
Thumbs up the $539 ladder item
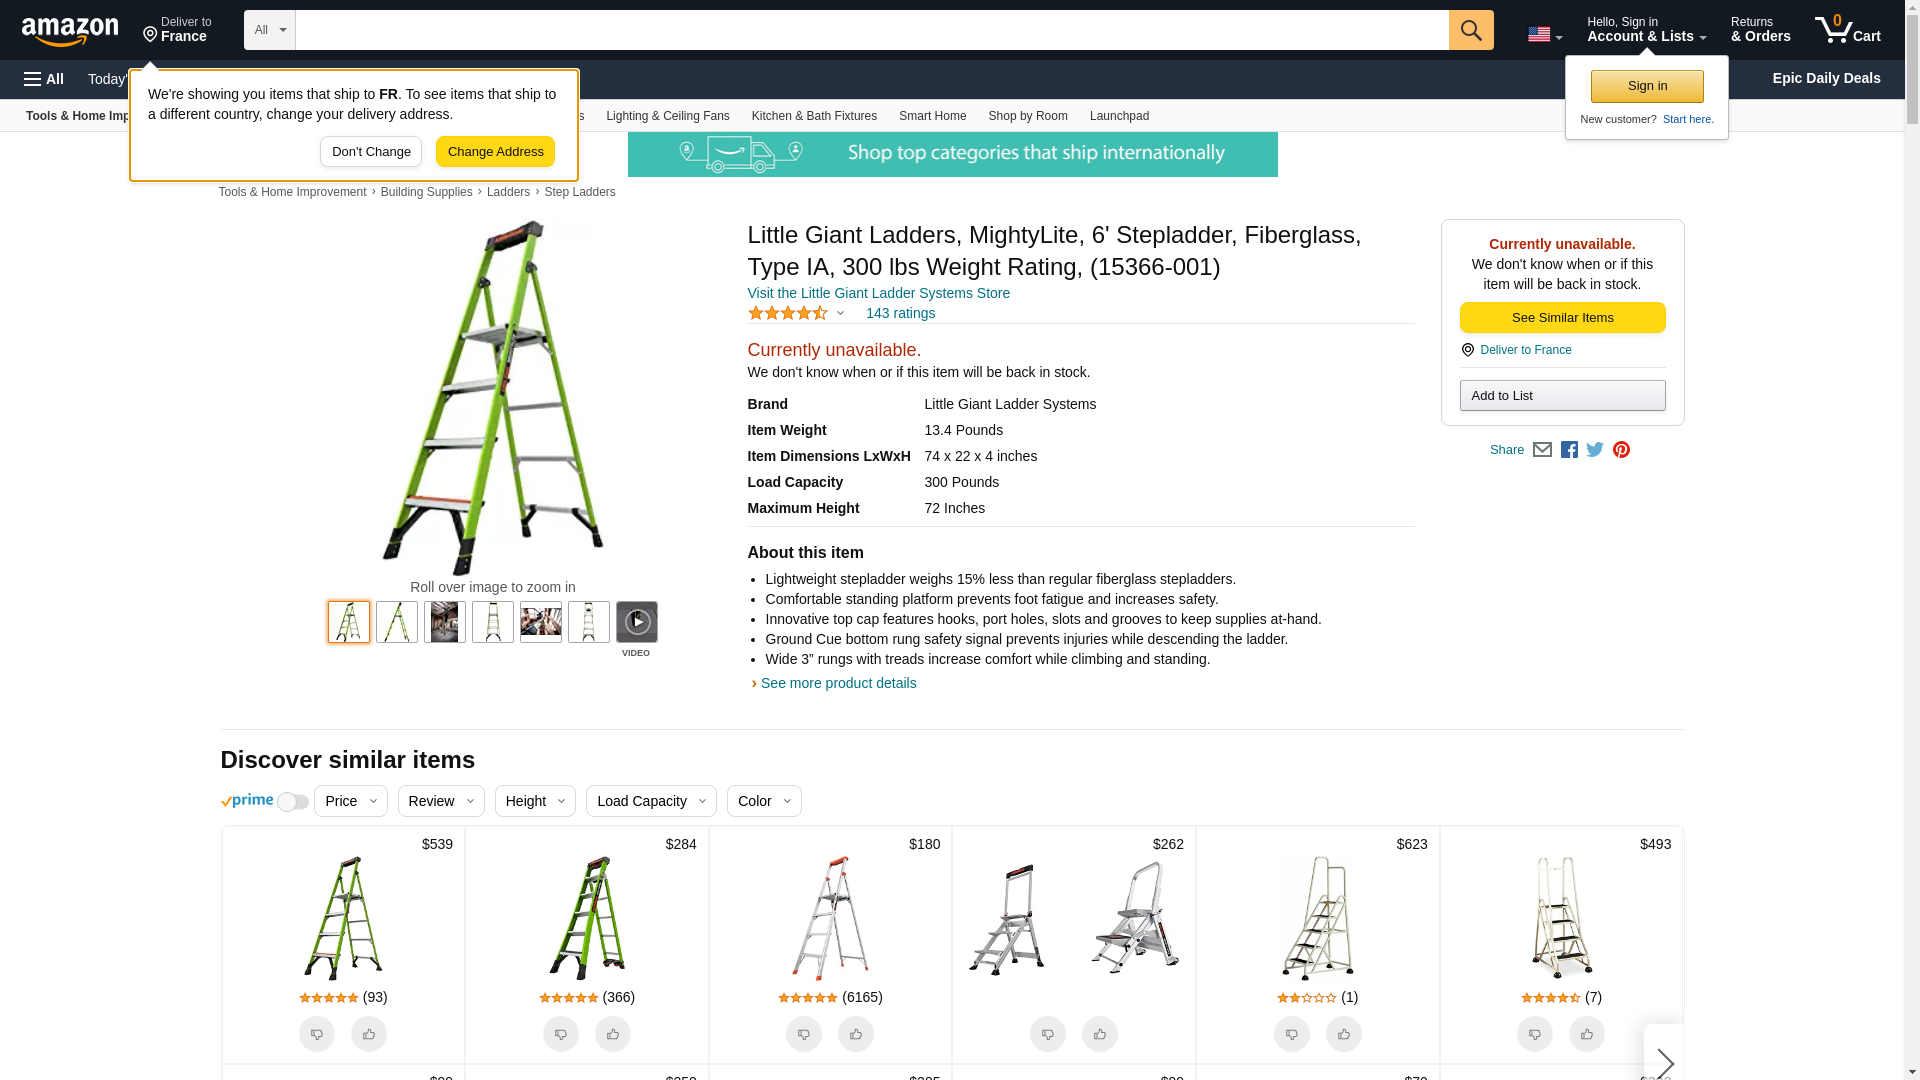point(368,1034)
